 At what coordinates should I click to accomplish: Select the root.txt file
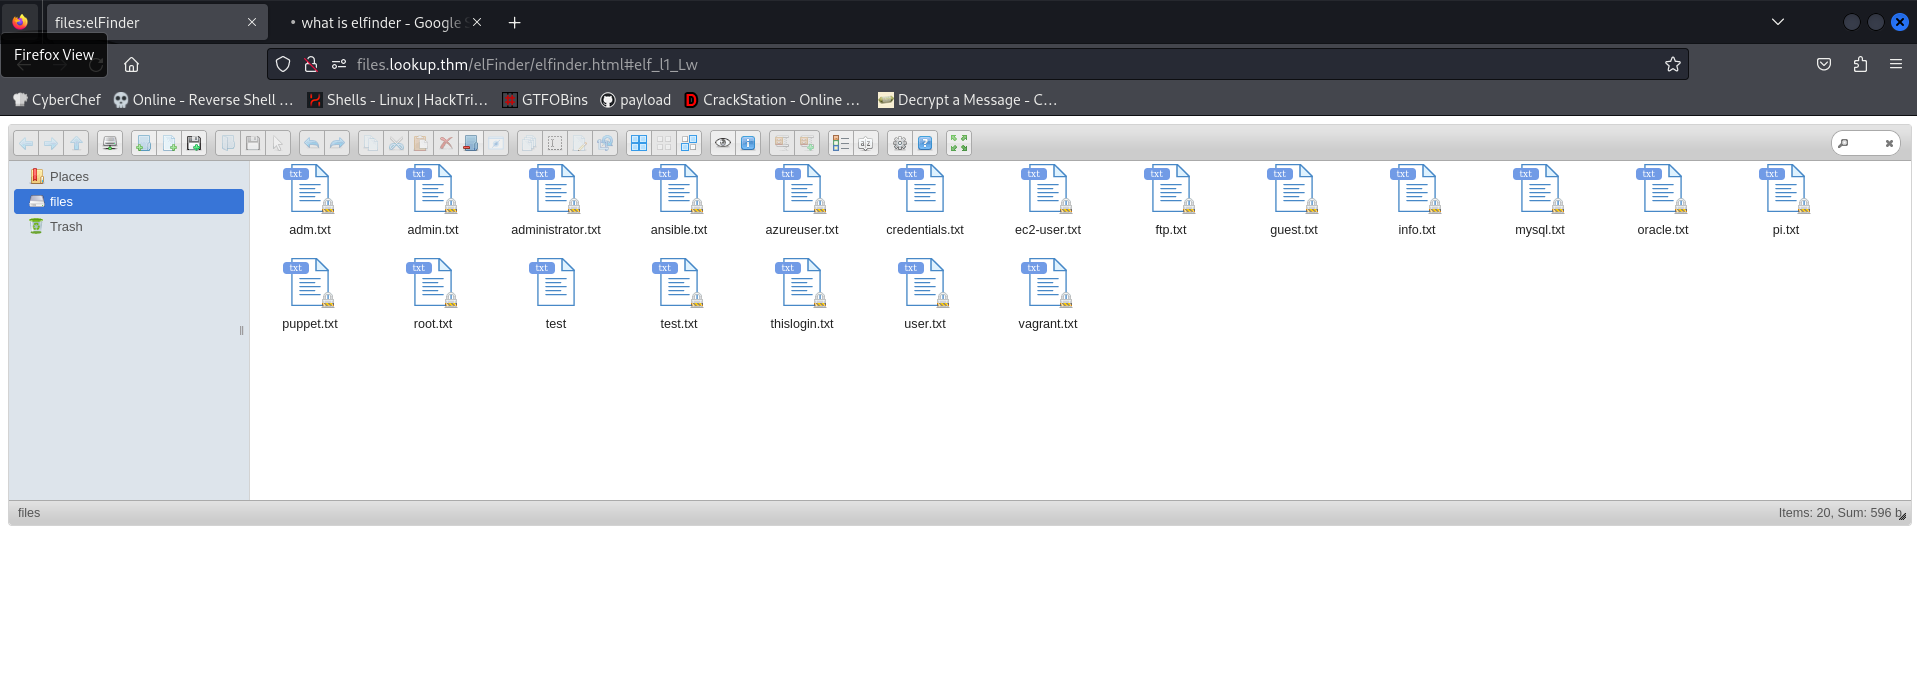[433, 295]
